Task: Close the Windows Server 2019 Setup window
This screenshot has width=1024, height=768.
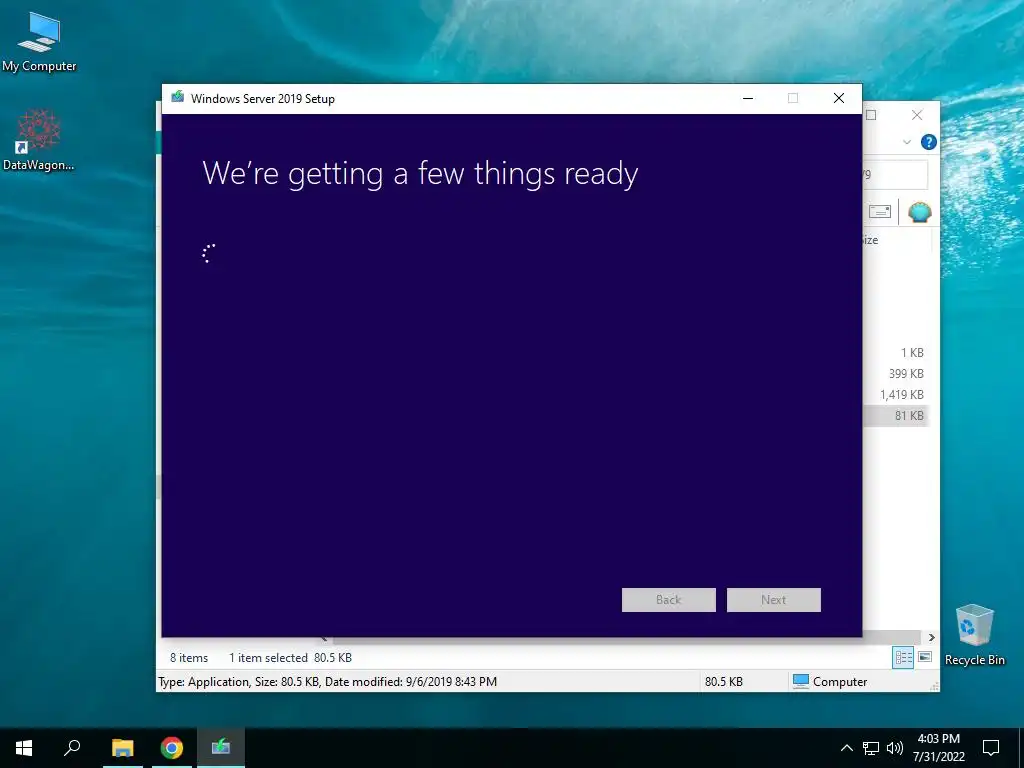Action: pyautogui.click(x=839, y=98)
